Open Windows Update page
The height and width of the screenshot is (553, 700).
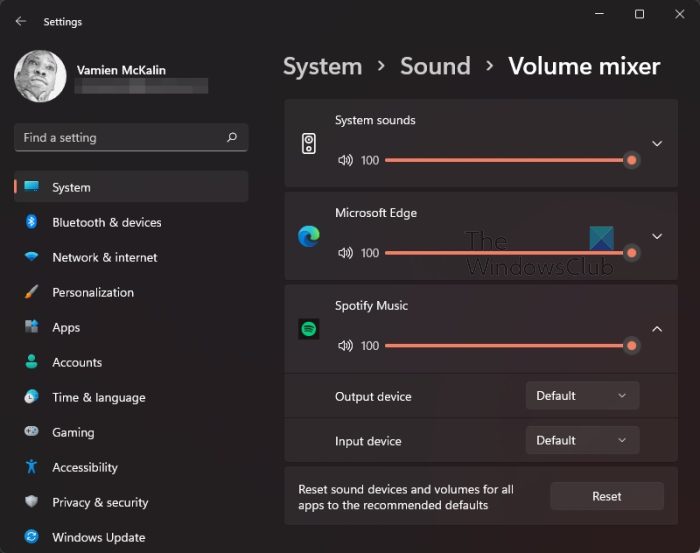pos(98,537)
